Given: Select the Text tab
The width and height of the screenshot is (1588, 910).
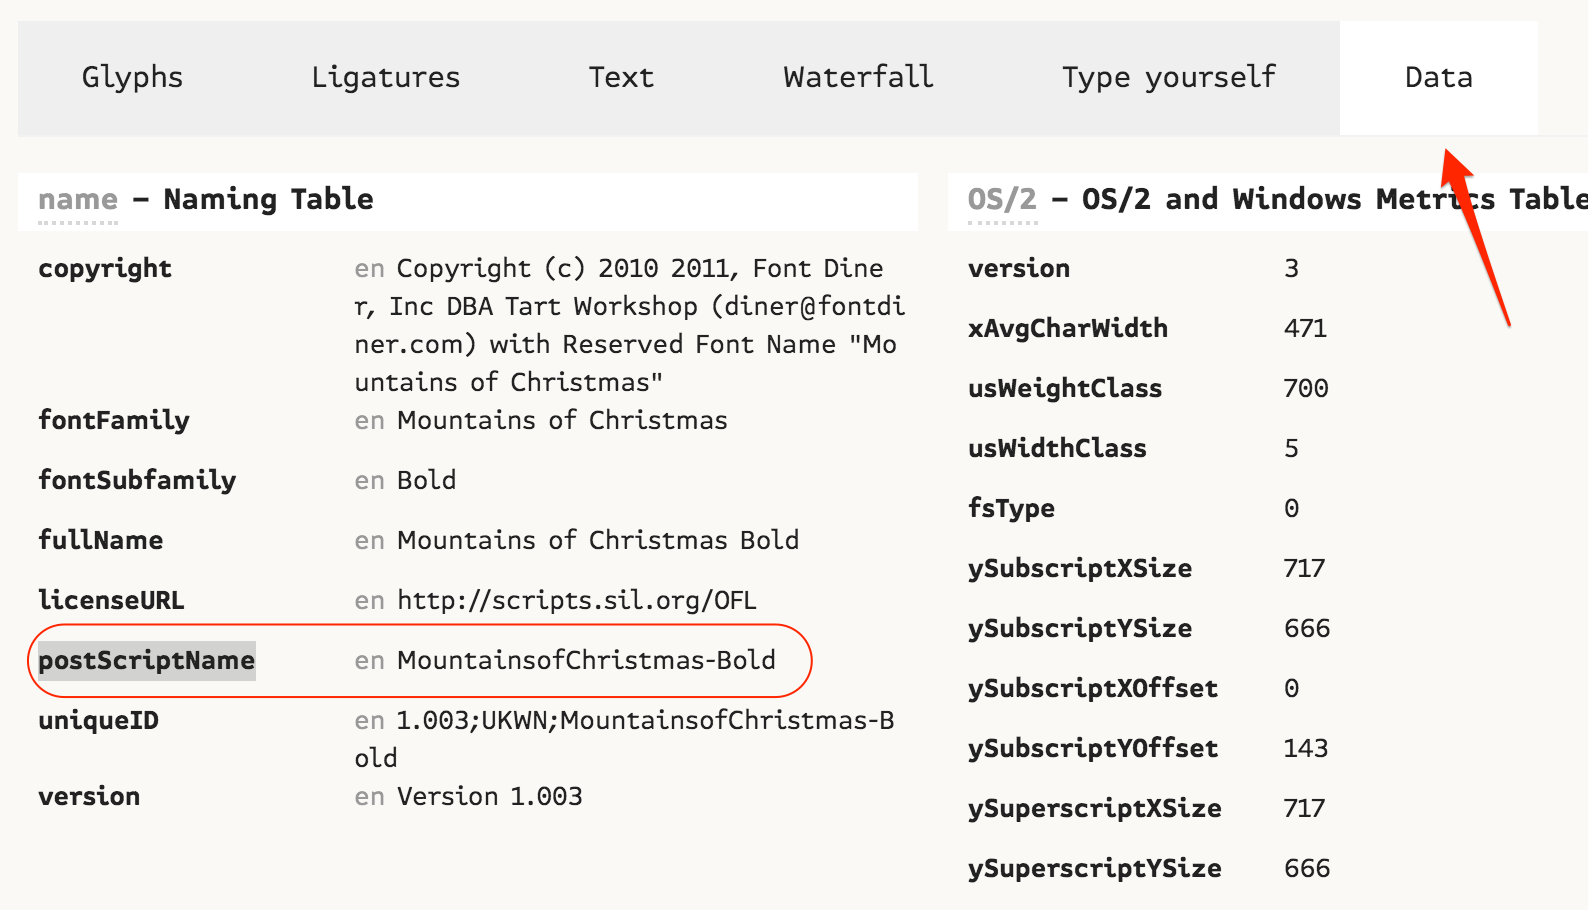Looking at the screenshot, I should tap(621, 78).
